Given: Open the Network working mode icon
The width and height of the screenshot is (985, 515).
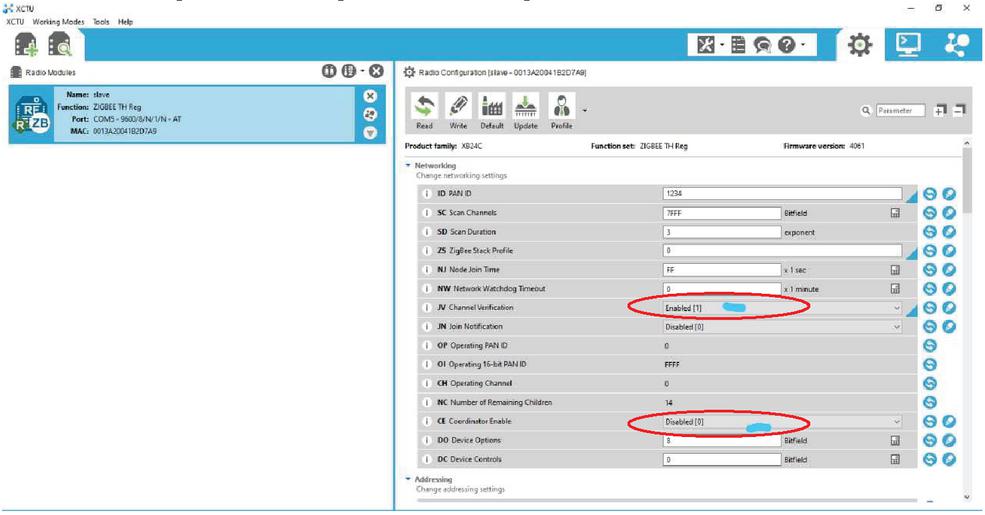Looking at the screenshot, I should 956,44.
